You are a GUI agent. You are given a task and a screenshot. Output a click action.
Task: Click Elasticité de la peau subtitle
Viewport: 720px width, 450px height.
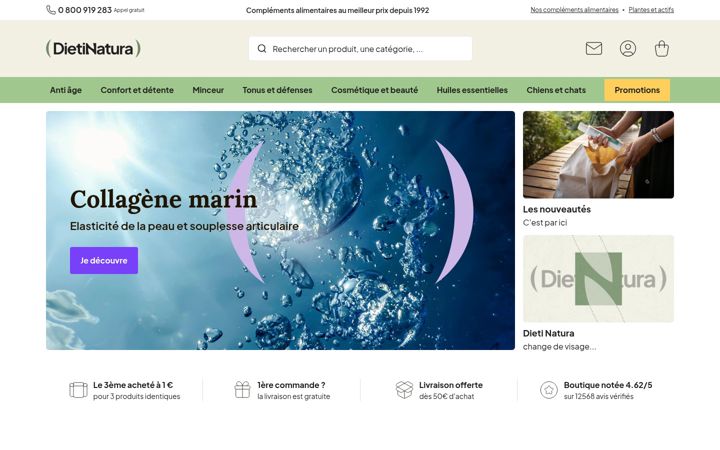[x=184, y=226]
